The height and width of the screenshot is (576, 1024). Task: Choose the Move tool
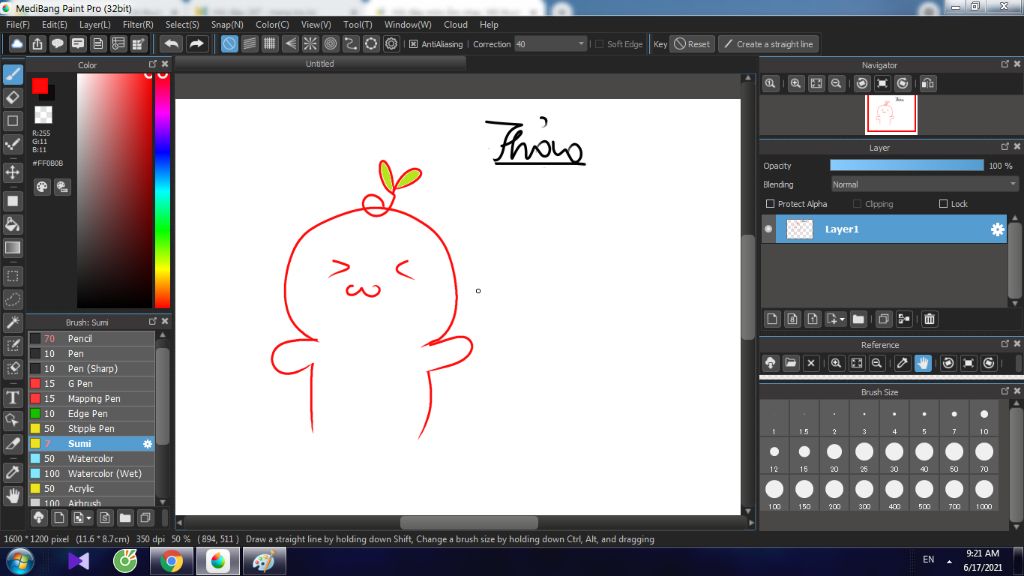click(13, 172)
